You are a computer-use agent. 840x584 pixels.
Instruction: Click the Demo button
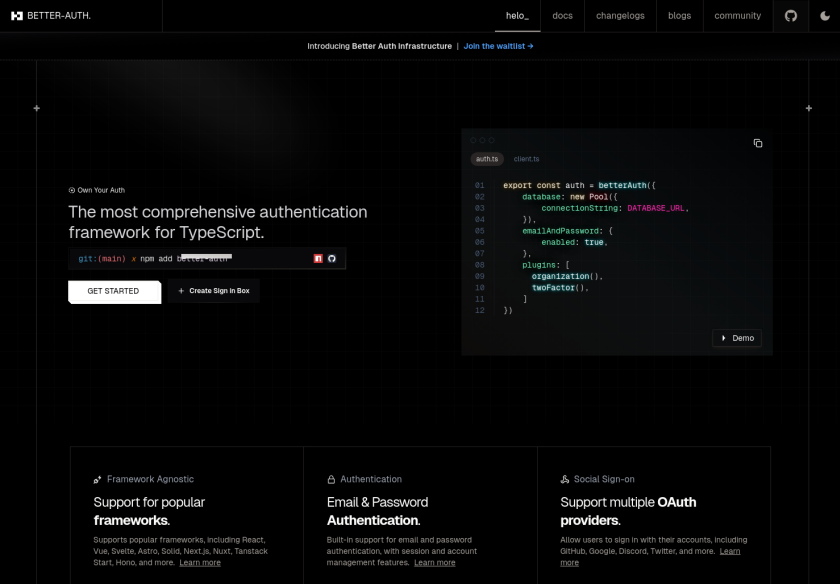pos(737,338)
